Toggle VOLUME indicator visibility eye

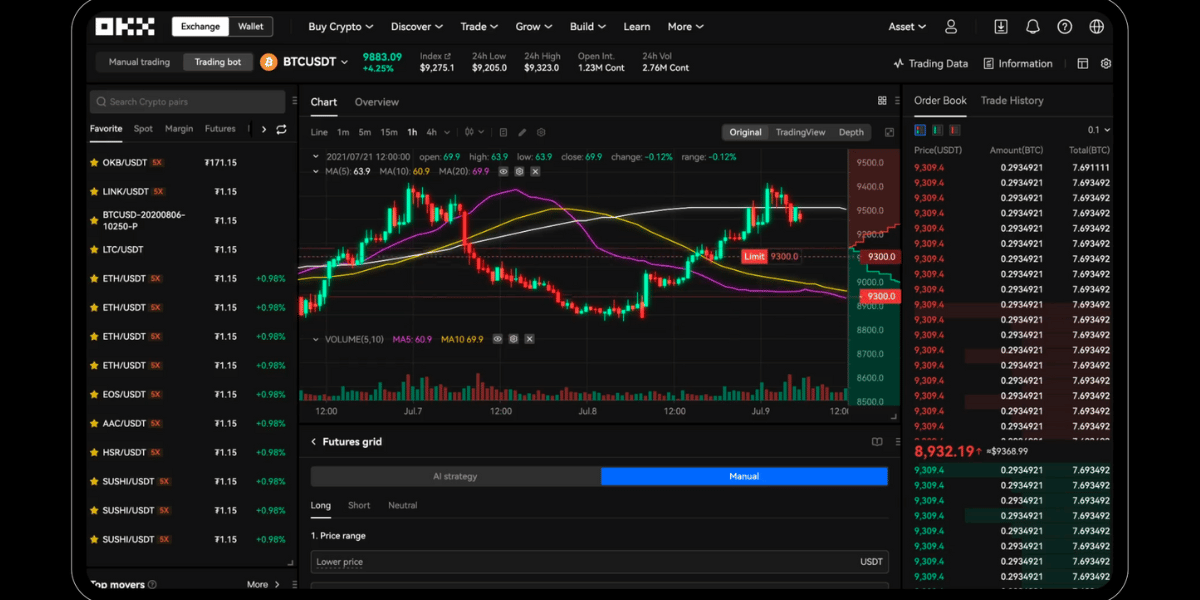tap(497, 339)
